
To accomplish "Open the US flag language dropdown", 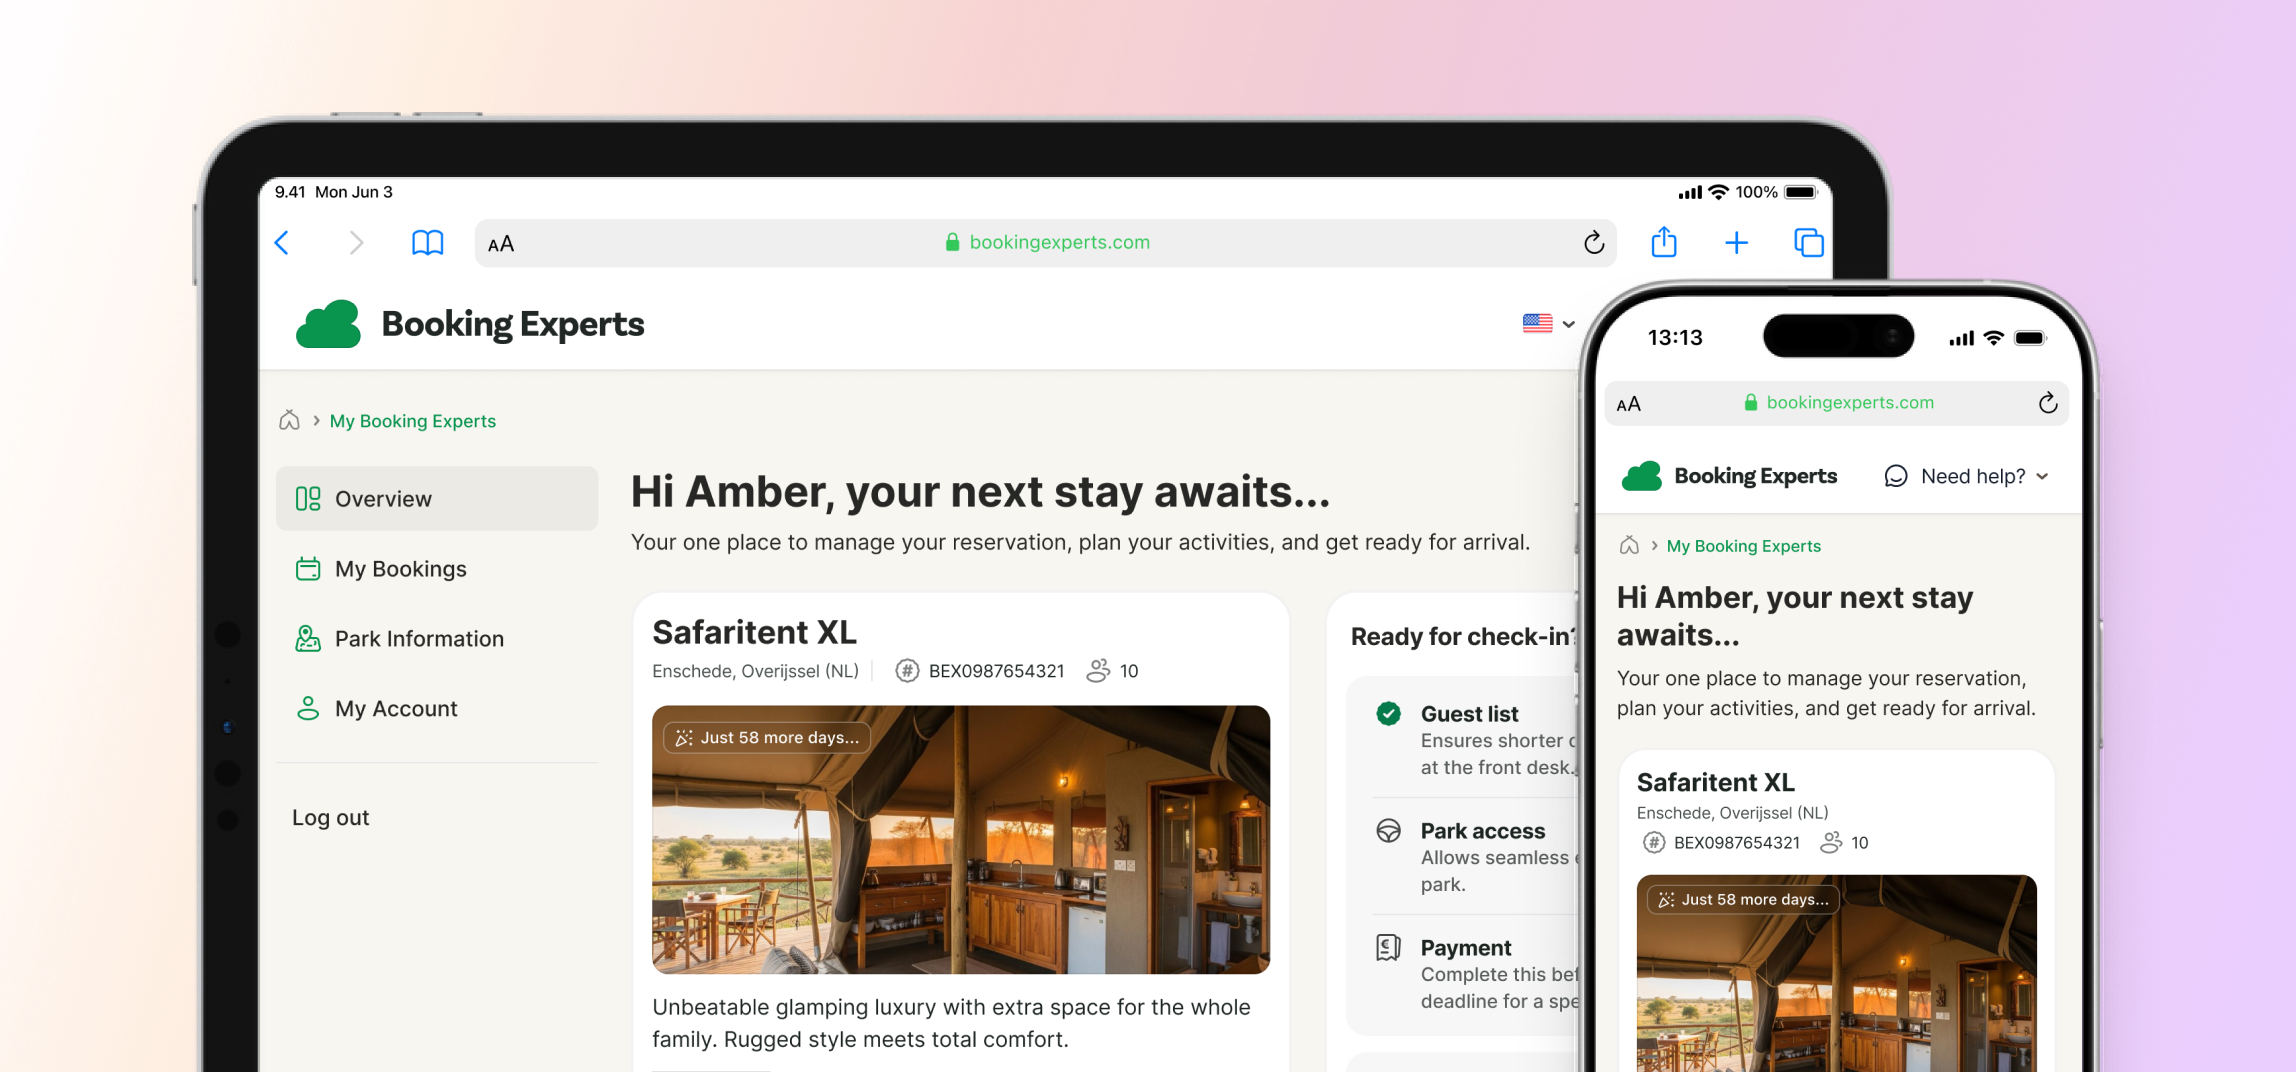I will [1548, 323].
